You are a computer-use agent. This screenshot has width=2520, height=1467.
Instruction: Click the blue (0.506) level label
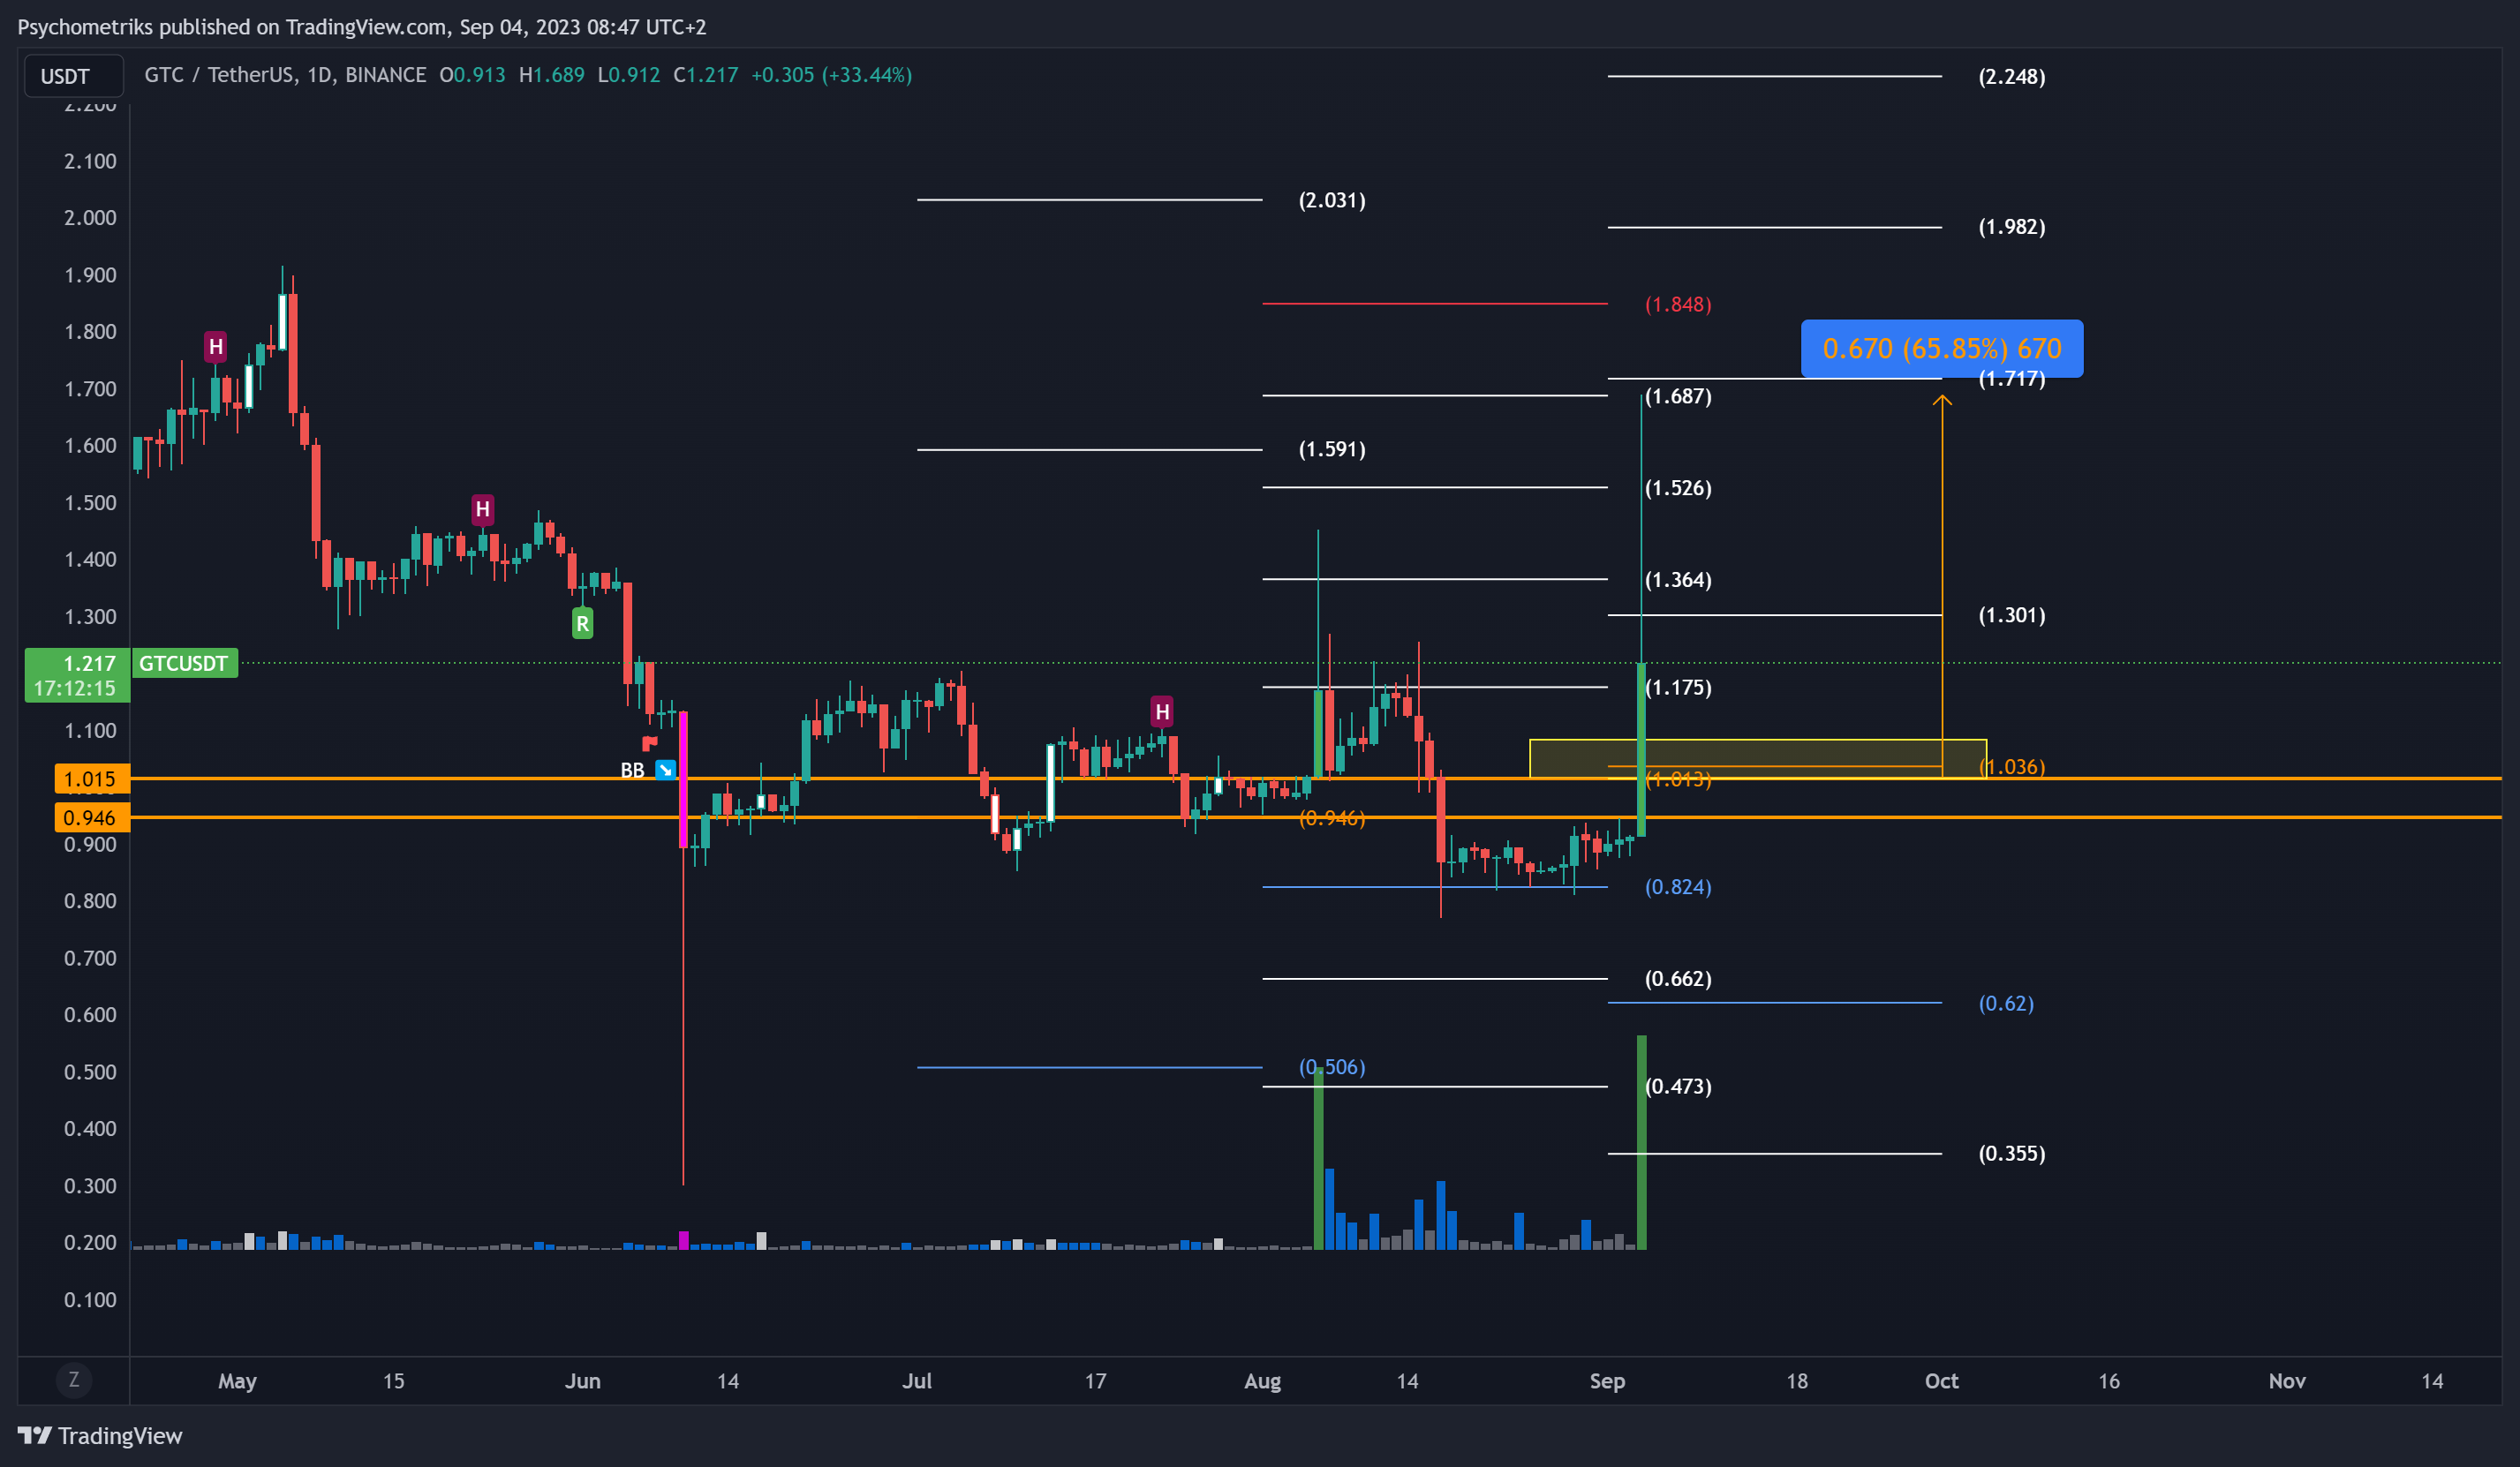pos(1332,1067)
